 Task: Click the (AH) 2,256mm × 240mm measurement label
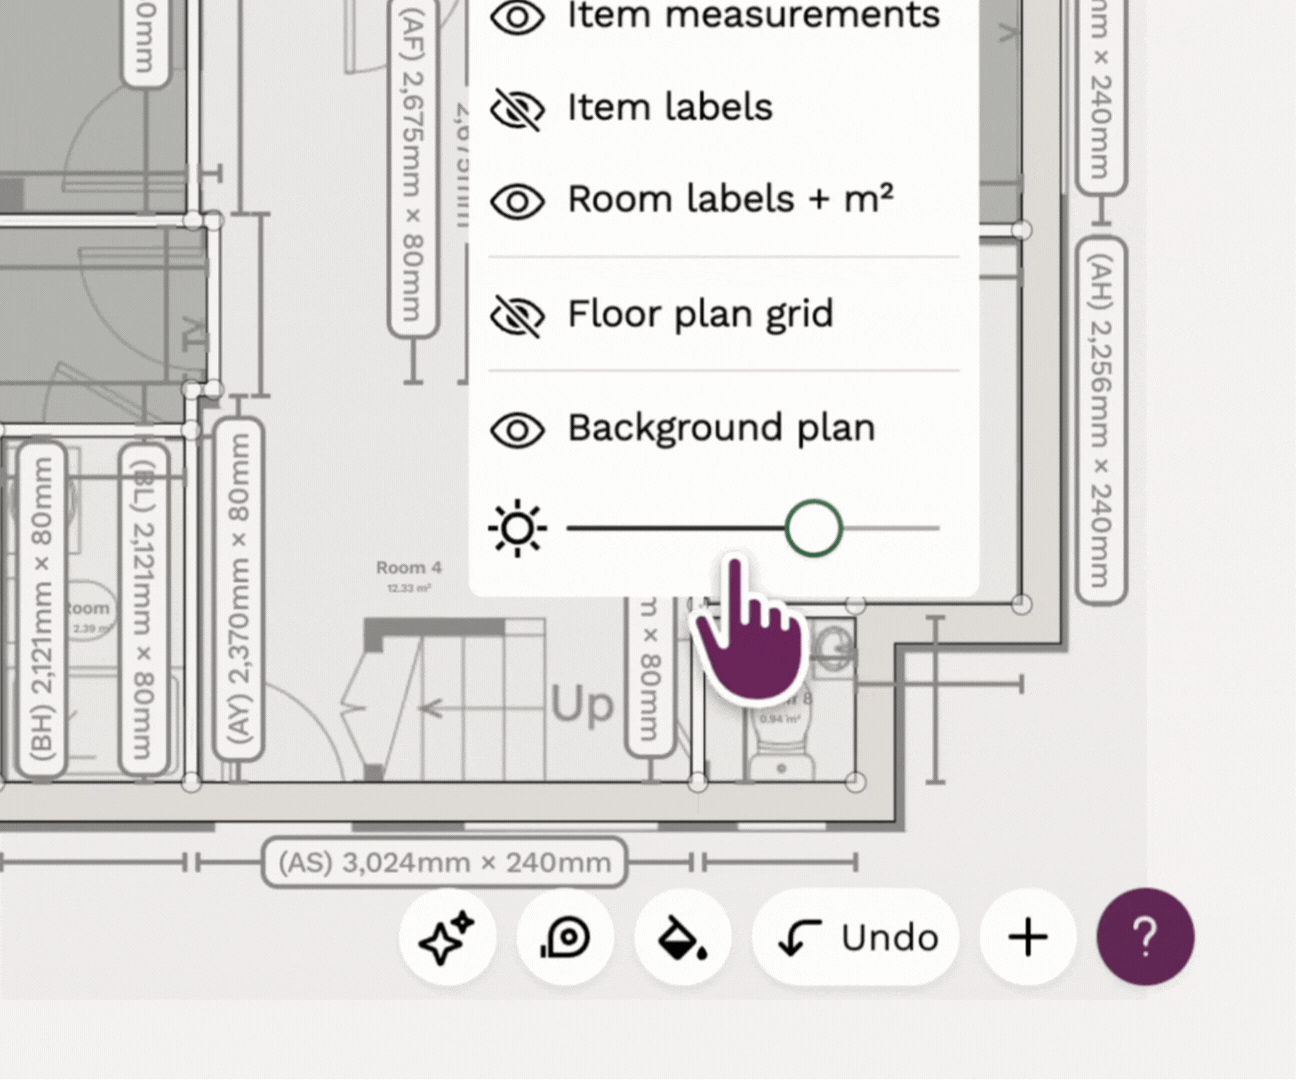pos(1100,420)
